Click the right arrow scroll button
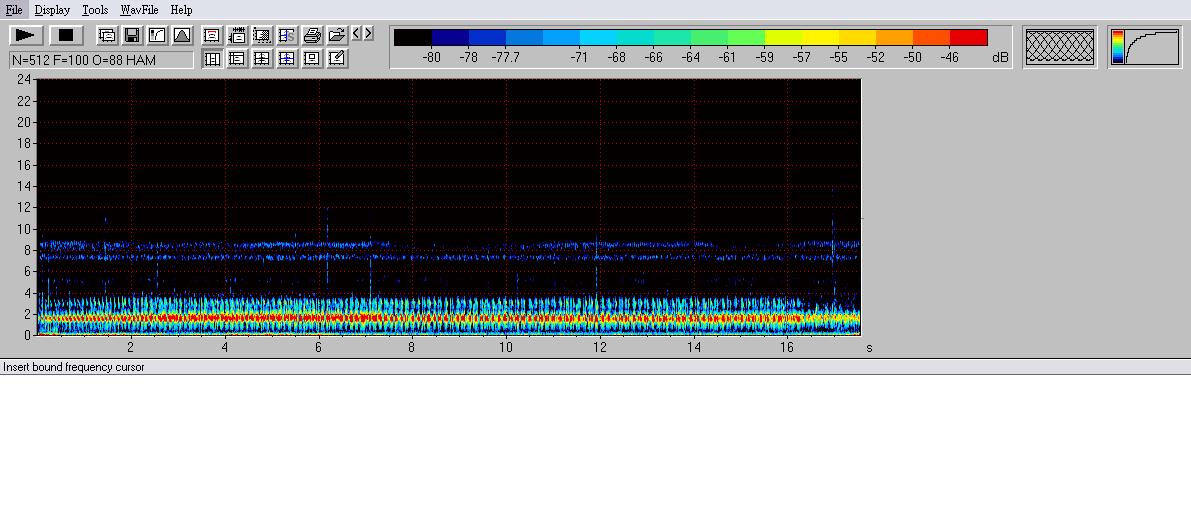The height and width of the screenshot is (512, 1191). coord(368,34)
